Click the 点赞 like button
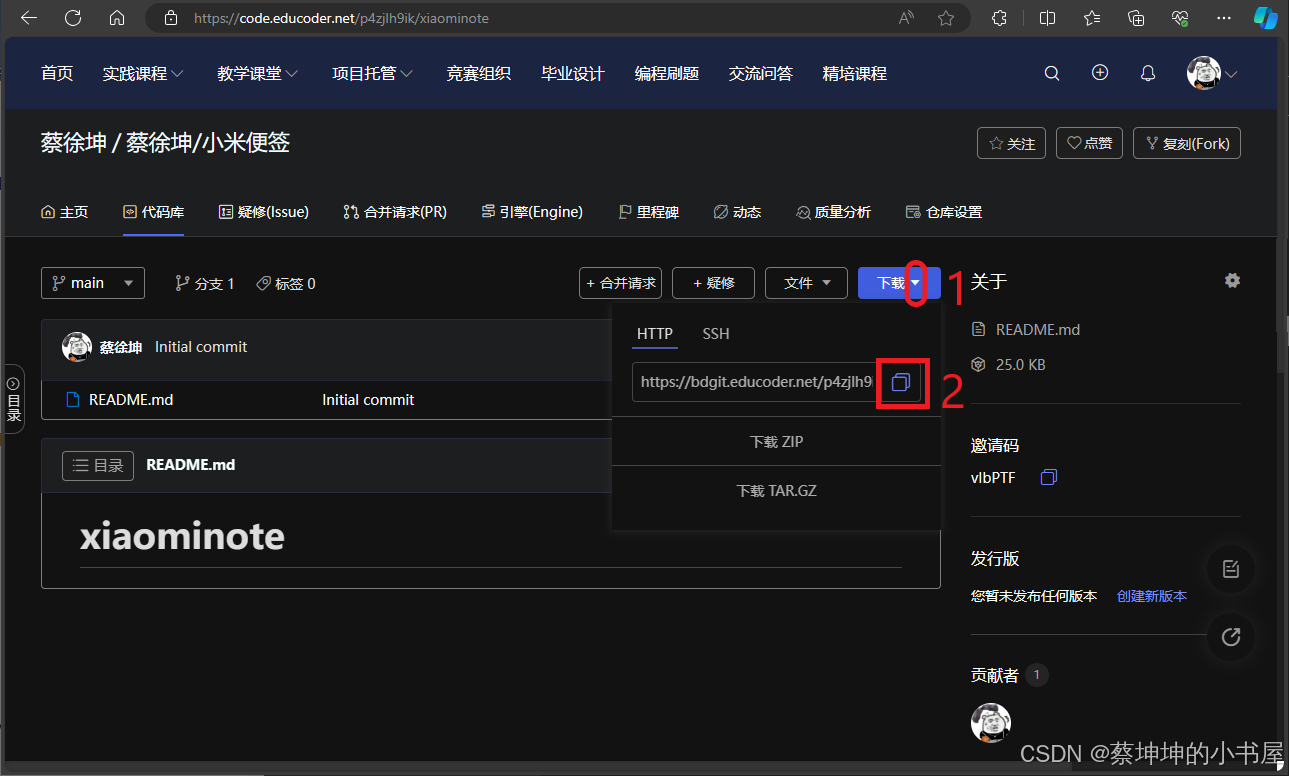The height and width of the screenshot is (776, 1289). (x=1090, y=143)
